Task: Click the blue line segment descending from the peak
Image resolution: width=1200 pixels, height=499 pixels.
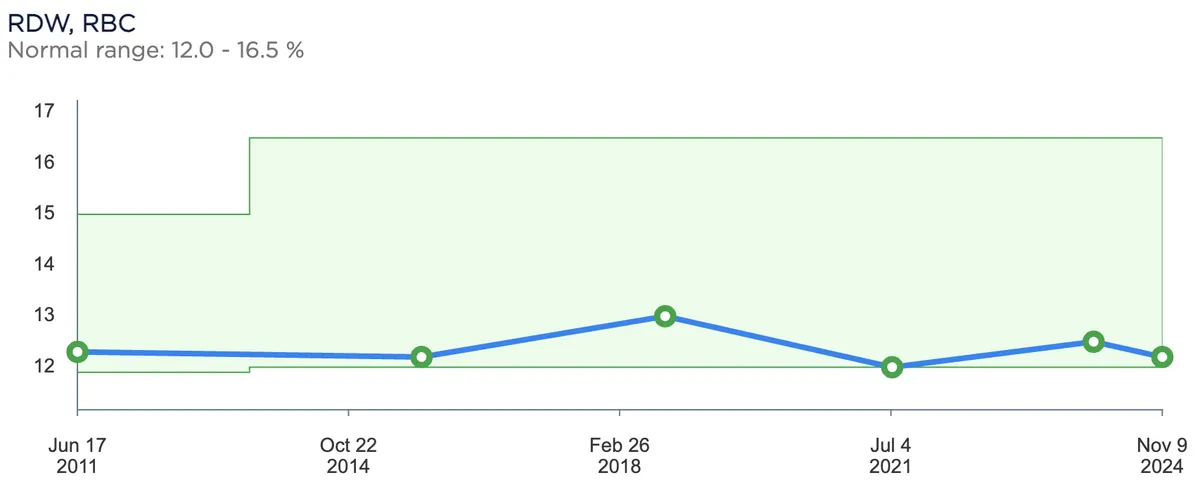Action: [x=778, y=341]
